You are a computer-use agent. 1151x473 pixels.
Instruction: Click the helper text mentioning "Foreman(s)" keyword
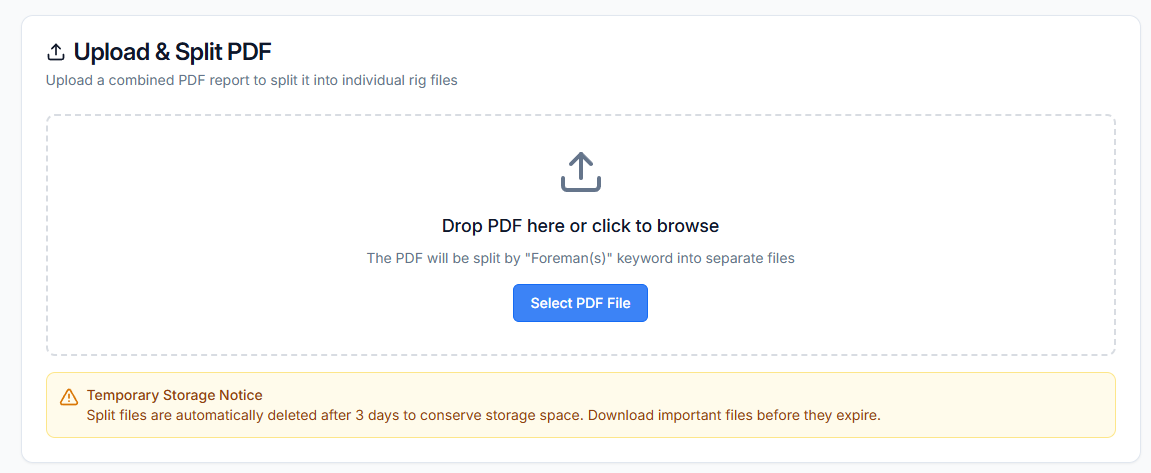pyautogui.click(x=580, y=258)
